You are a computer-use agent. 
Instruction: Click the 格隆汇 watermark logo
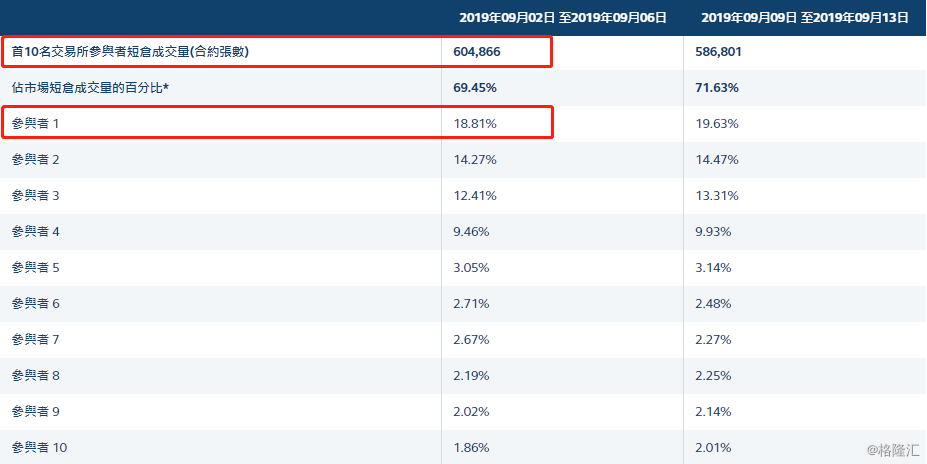tap(893, 450)
